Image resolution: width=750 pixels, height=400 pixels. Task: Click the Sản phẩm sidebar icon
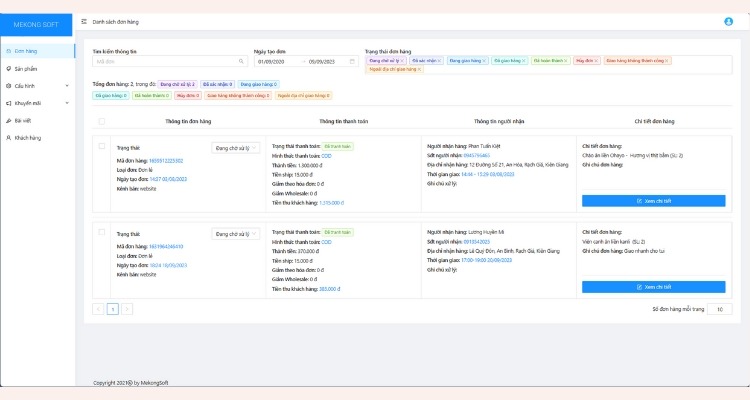coord(9,69)
